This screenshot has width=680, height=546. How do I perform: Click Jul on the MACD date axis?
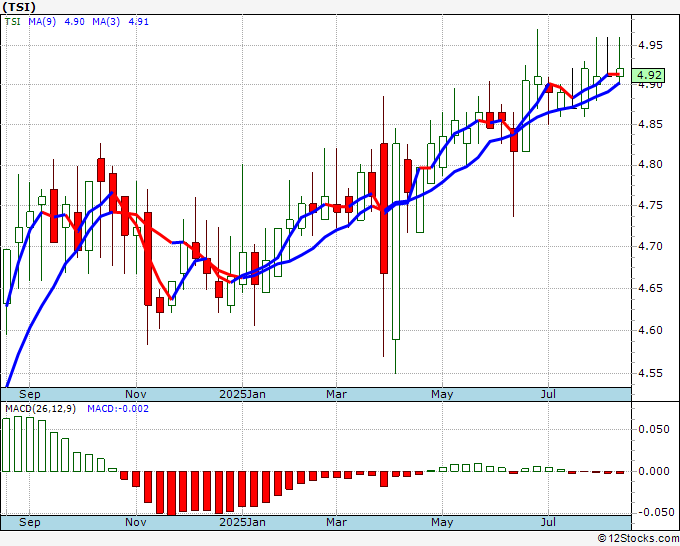coord(549,522)
